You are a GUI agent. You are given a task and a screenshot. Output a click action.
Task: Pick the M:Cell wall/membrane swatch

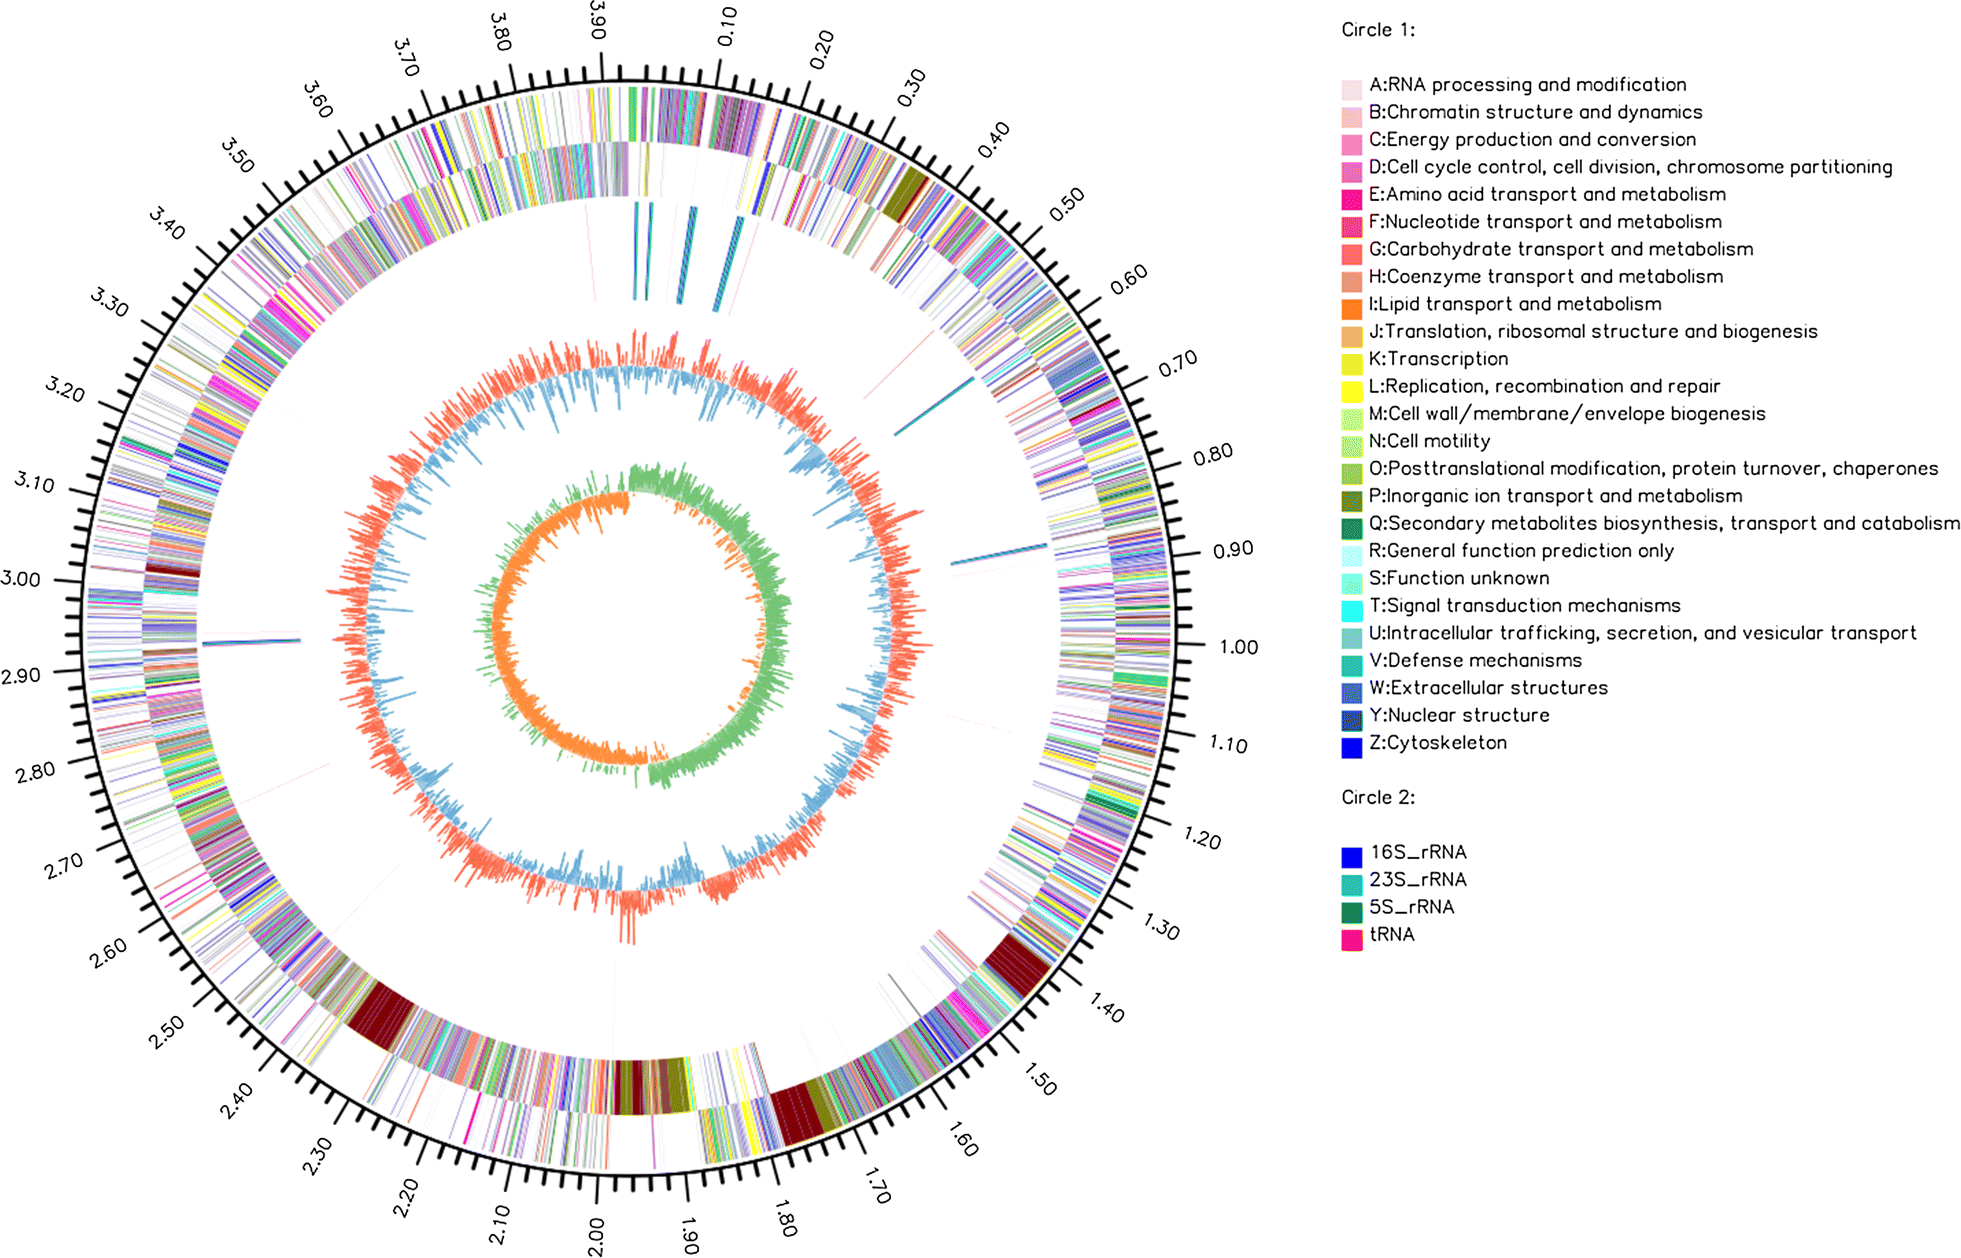click(x=1351, y=419)
